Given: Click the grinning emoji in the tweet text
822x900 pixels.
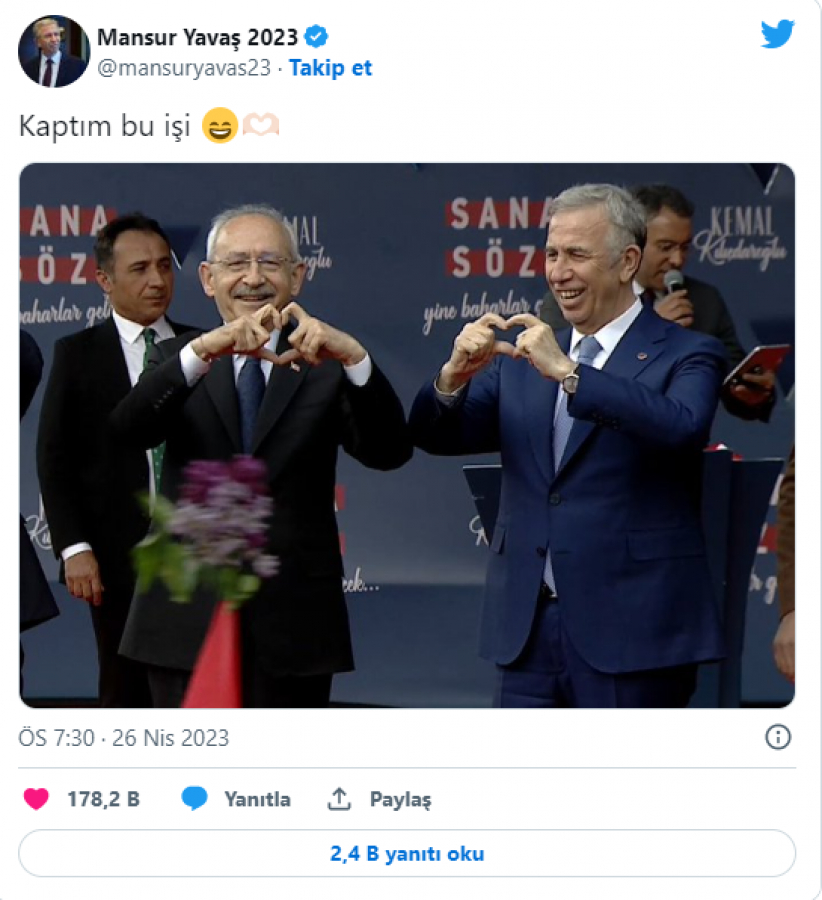Looking at the screenshot, I should click(217, 126).
